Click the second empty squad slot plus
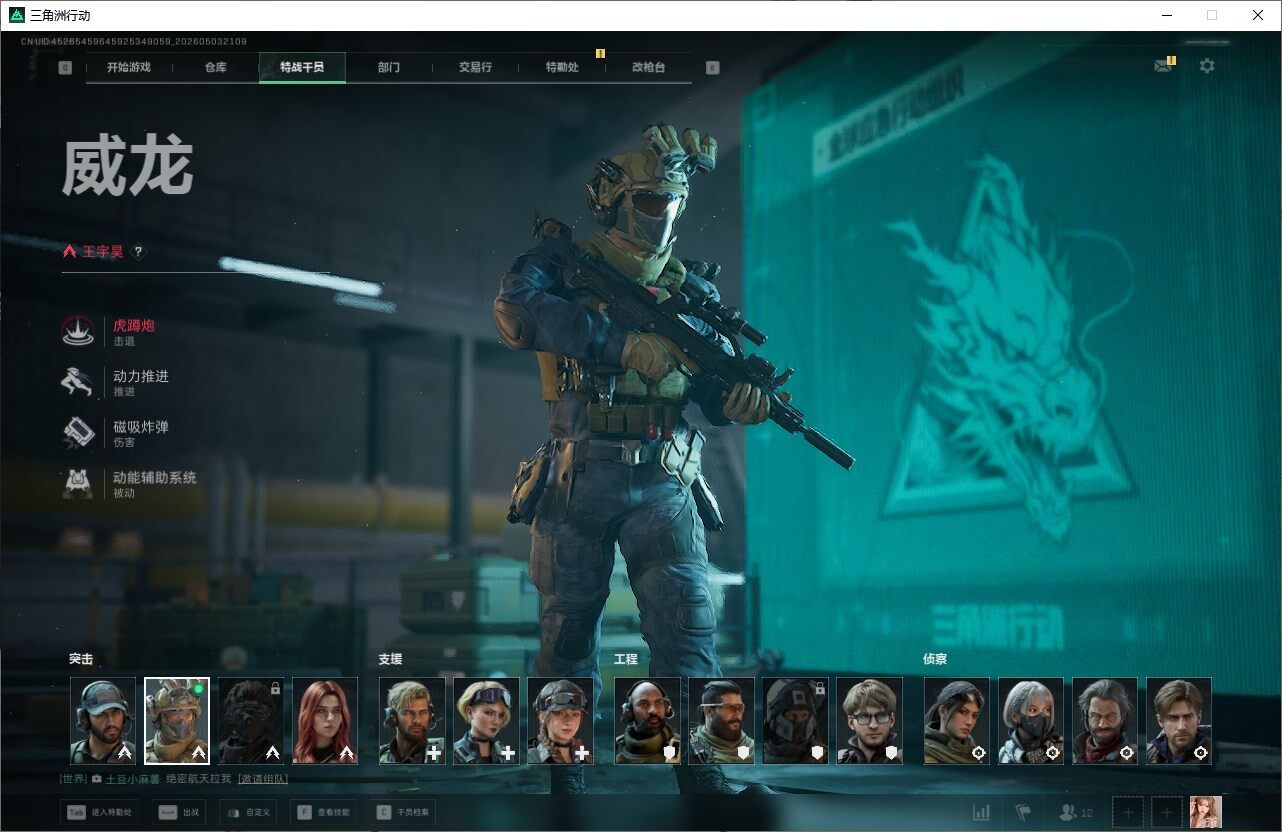This screenshot has width=1282, height=832. [x=1166, y=813]
